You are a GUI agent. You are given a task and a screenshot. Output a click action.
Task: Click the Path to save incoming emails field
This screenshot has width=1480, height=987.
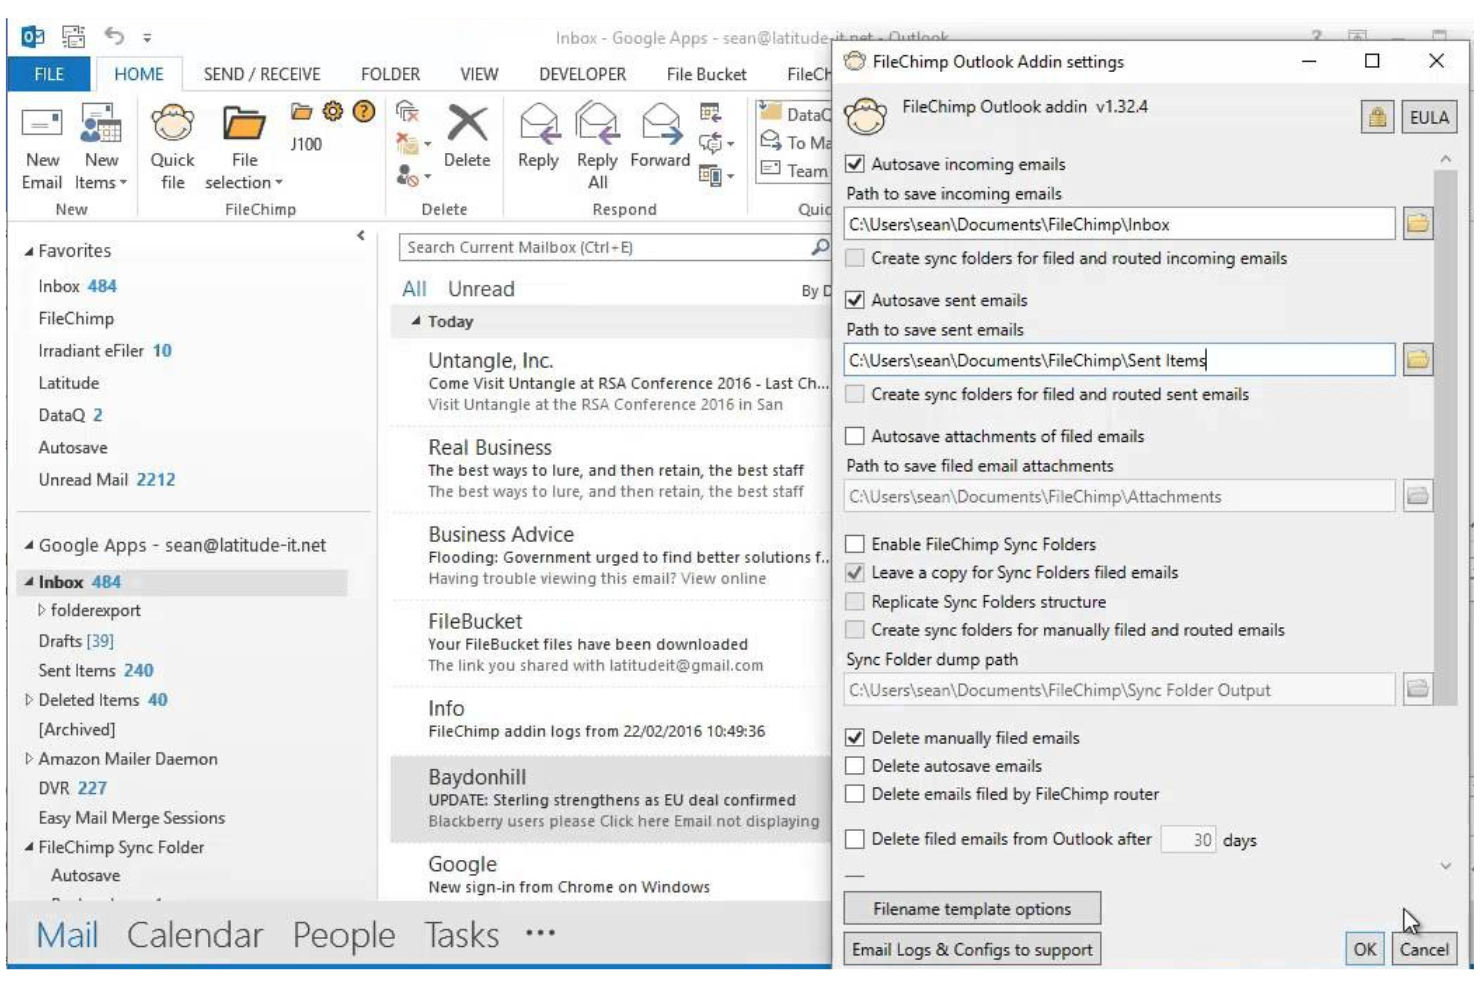click(x=1119, y=224)
